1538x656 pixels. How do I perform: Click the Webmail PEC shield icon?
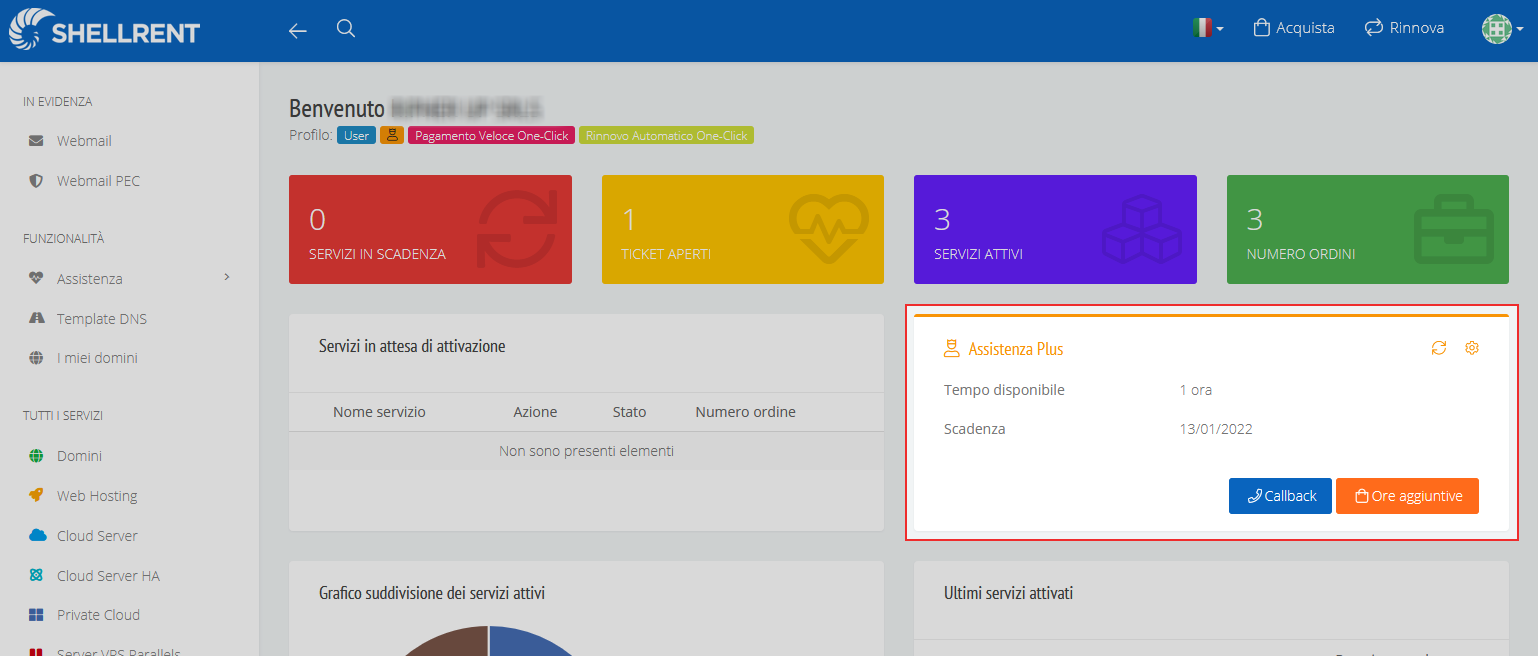click(36, 181)
